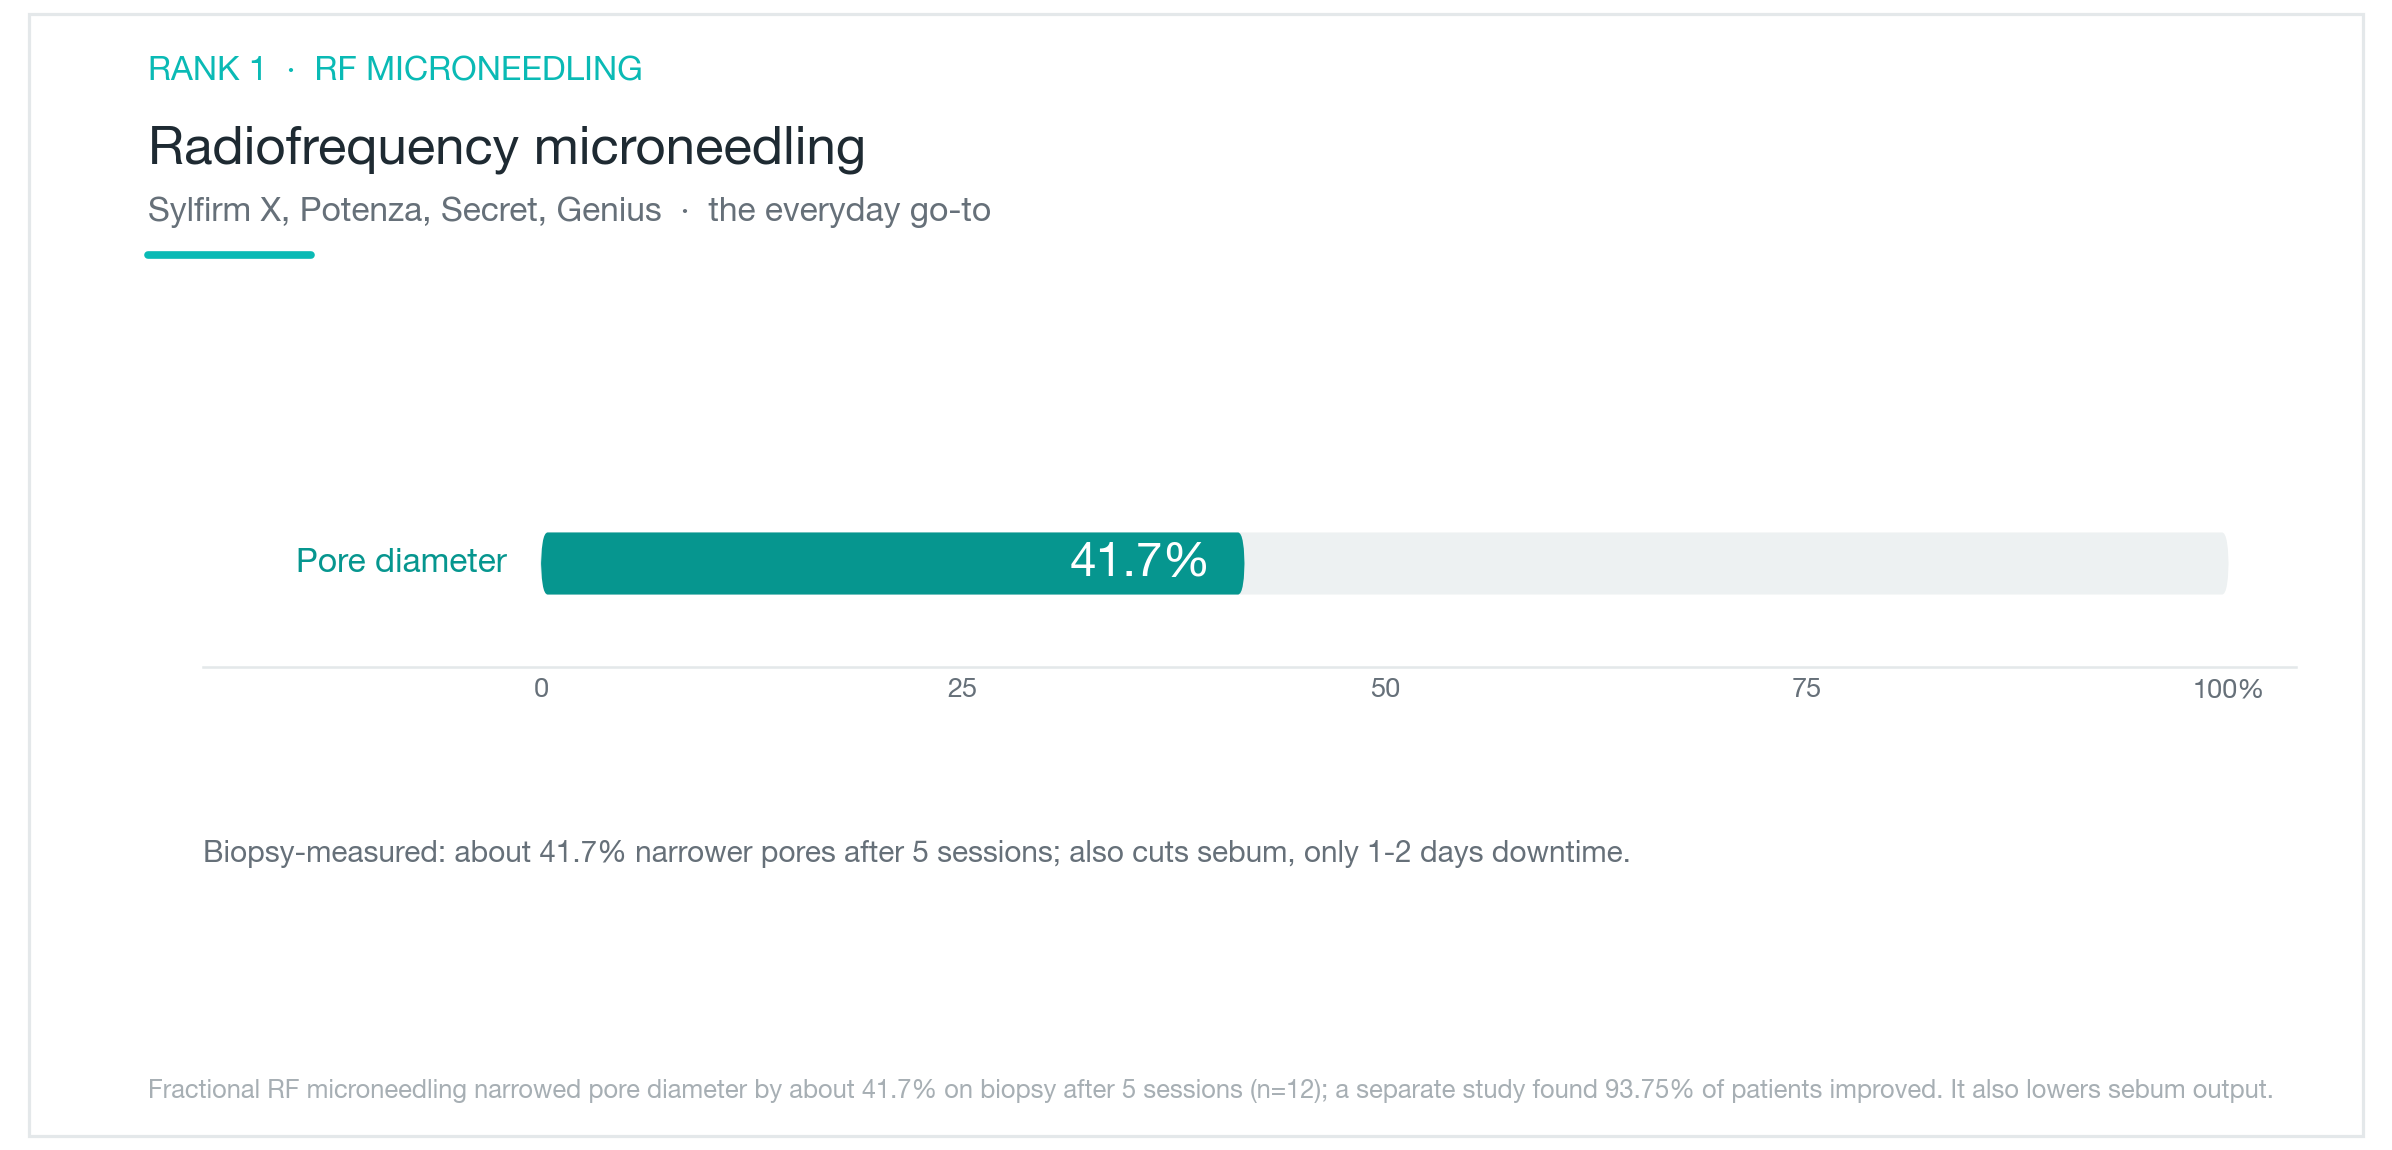Click the grey unfilled part of the bar
The image size is (2392, 1150).
coord(1736,563)
